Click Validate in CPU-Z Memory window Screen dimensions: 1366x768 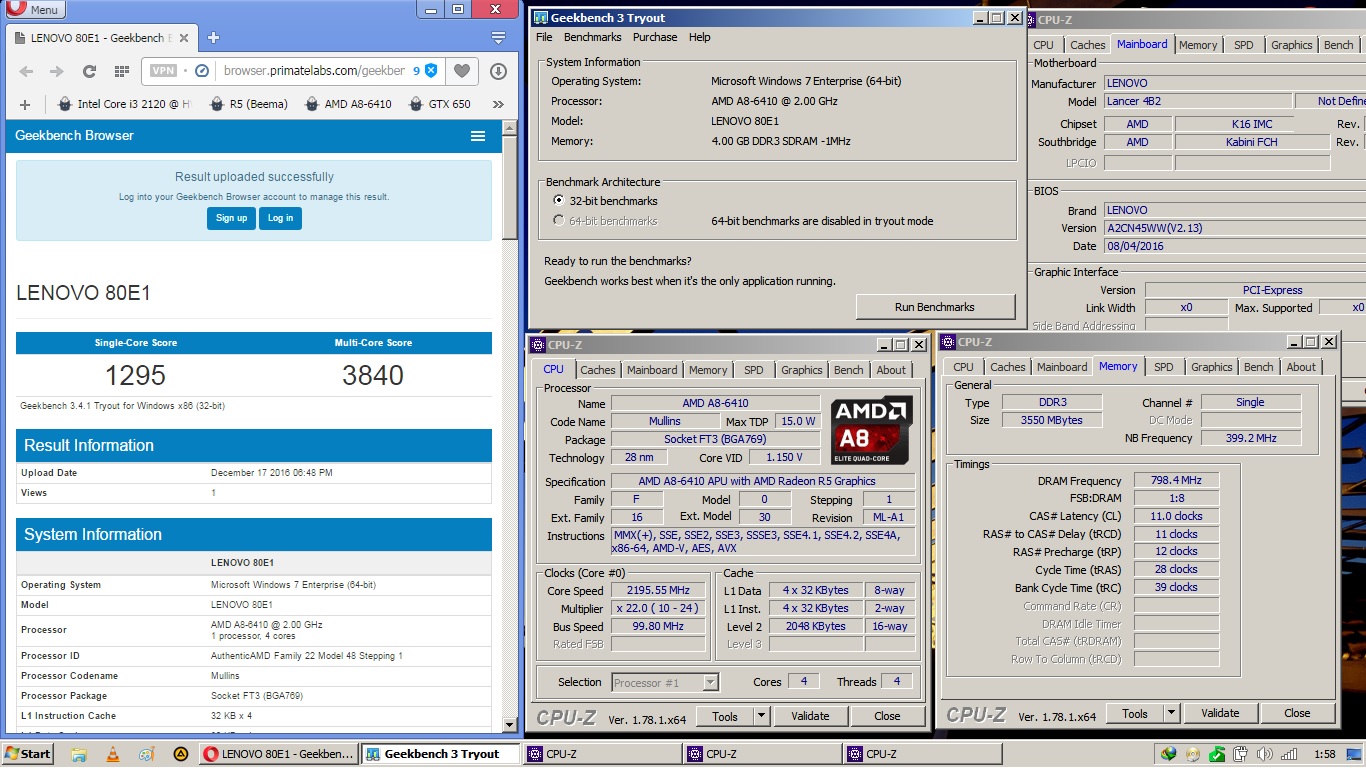point(1220,713)
